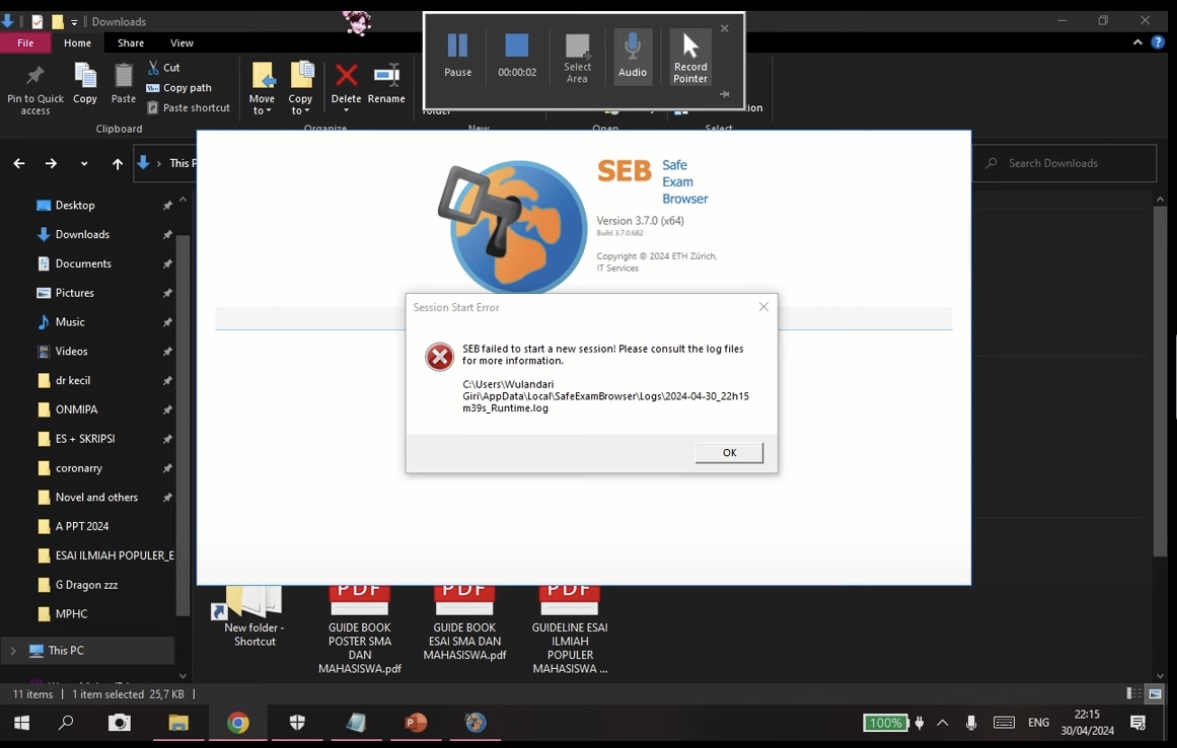
Task: Switch to large icons view
Action: pyautogui.click(x=1154, y=694)
